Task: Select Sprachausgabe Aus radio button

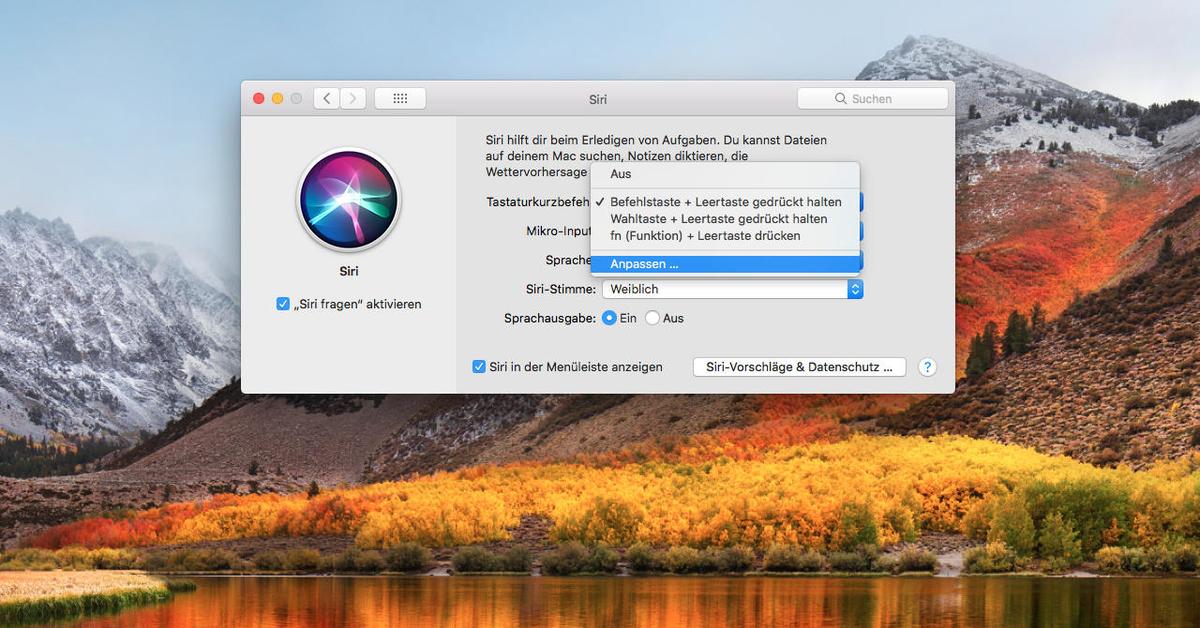Action: [653, 318]
